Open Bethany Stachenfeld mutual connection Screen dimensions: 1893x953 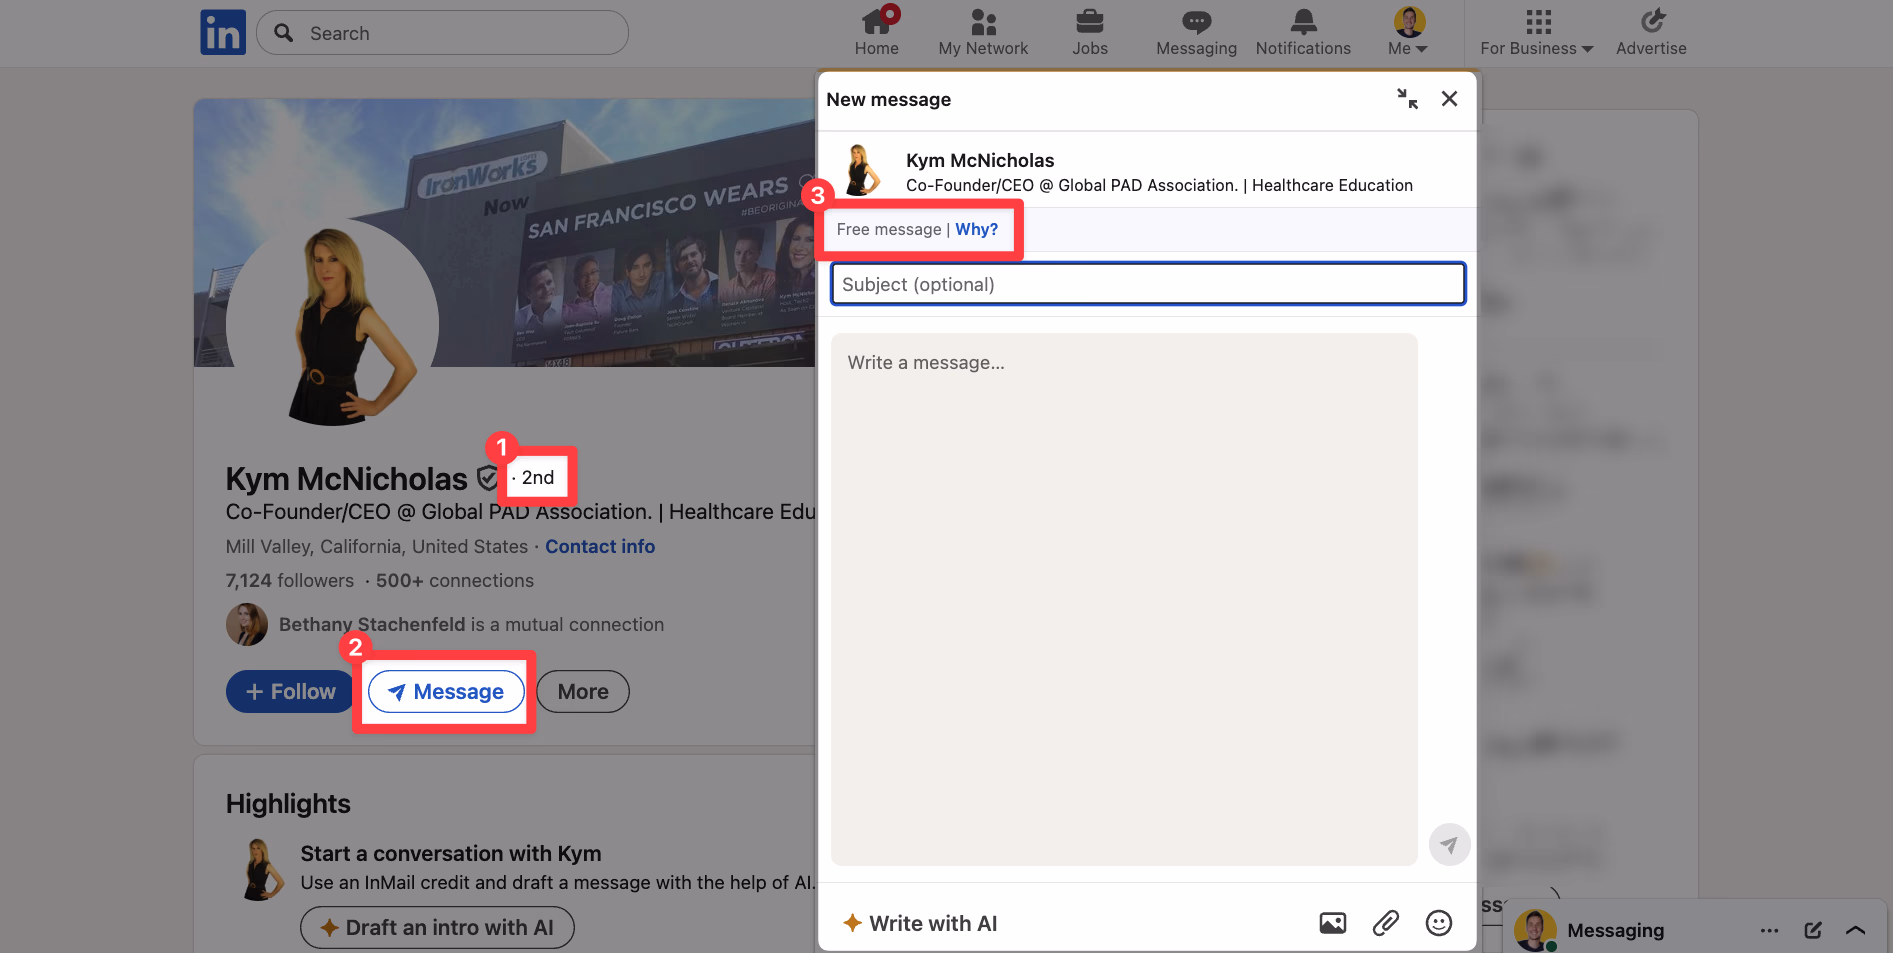click(x=471, y=625)
